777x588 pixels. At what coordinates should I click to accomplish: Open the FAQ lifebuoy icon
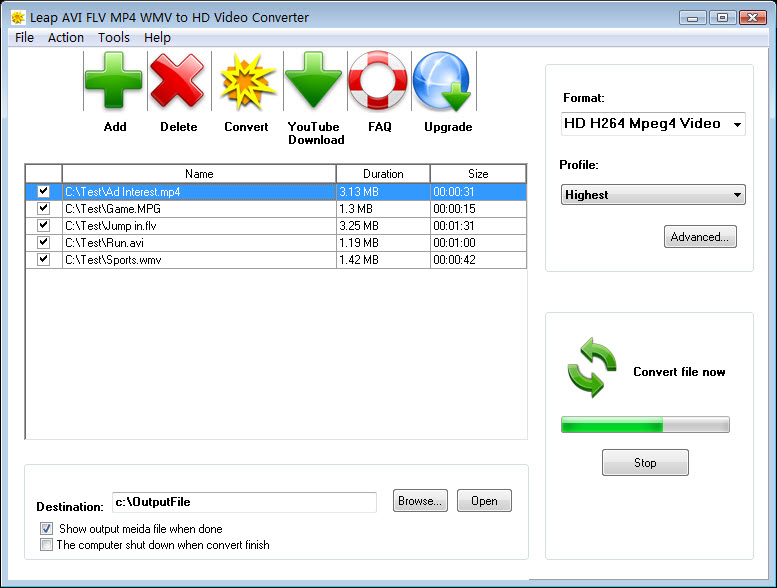(378, 80)
